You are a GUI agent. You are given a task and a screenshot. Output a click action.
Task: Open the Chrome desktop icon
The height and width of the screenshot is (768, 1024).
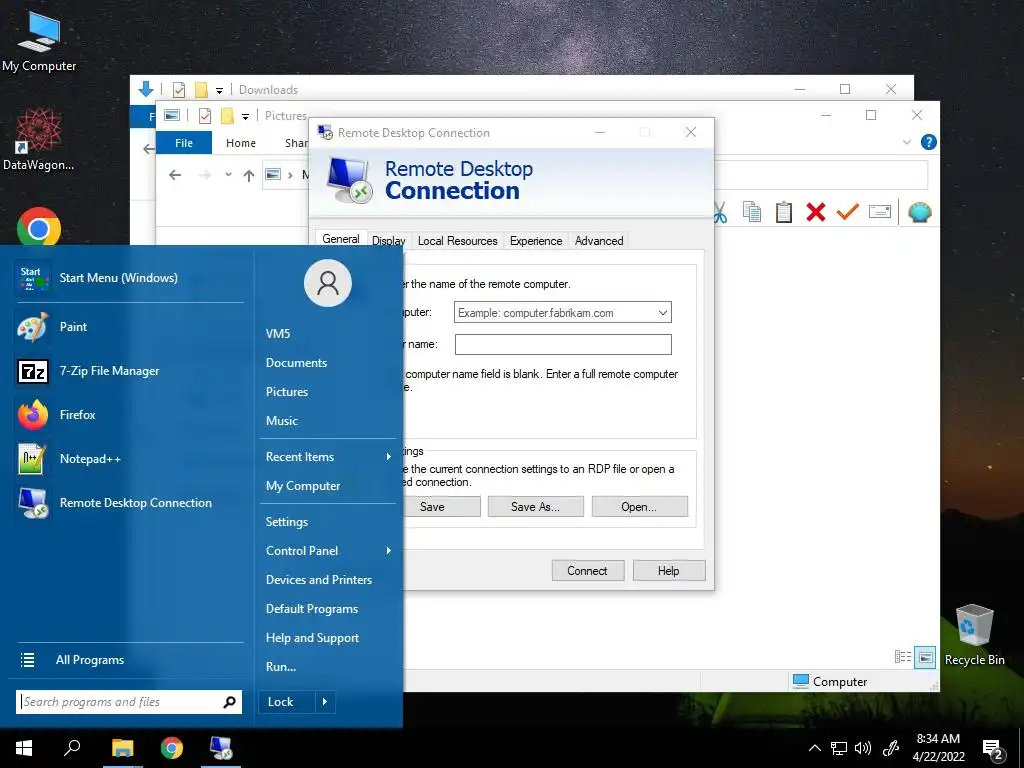pyautogui.click(x=39, y=227)
